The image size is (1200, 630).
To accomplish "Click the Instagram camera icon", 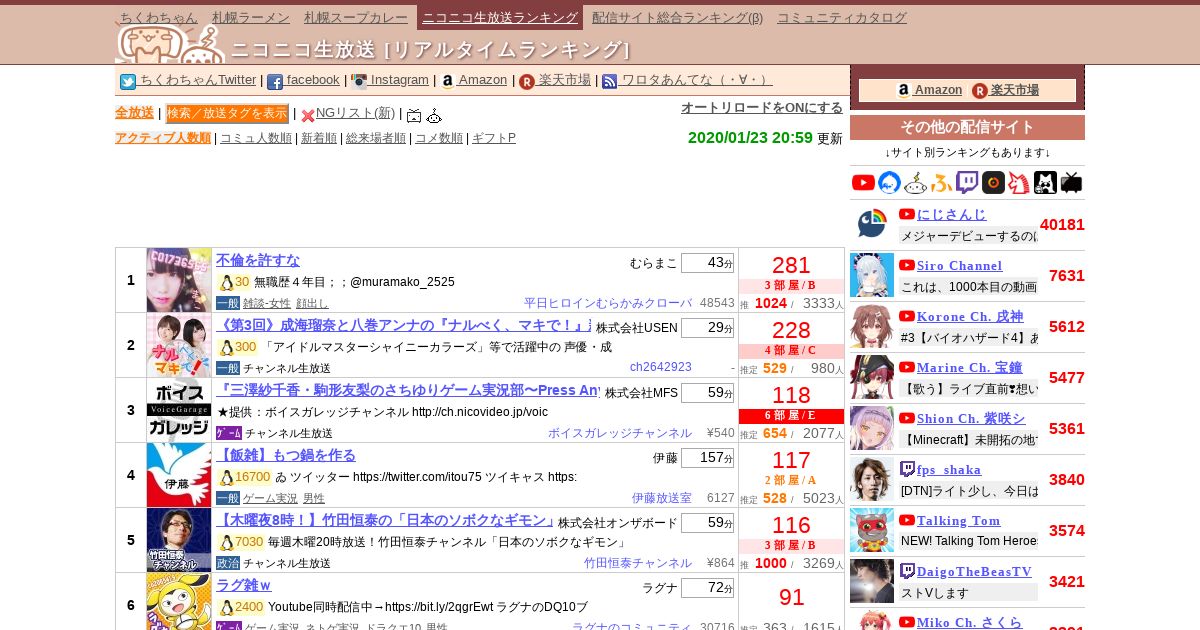I will coord(359,82).
